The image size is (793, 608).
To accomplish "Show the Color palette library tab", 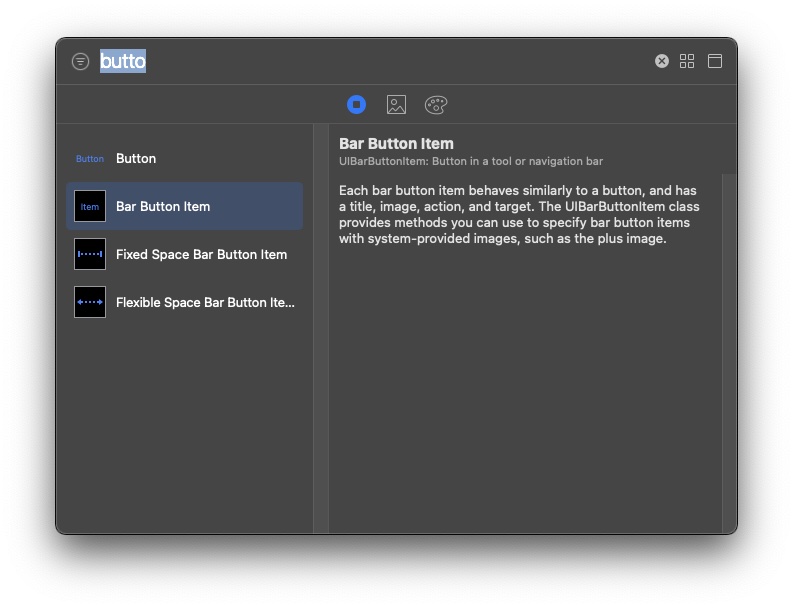I will pos(436,105).
